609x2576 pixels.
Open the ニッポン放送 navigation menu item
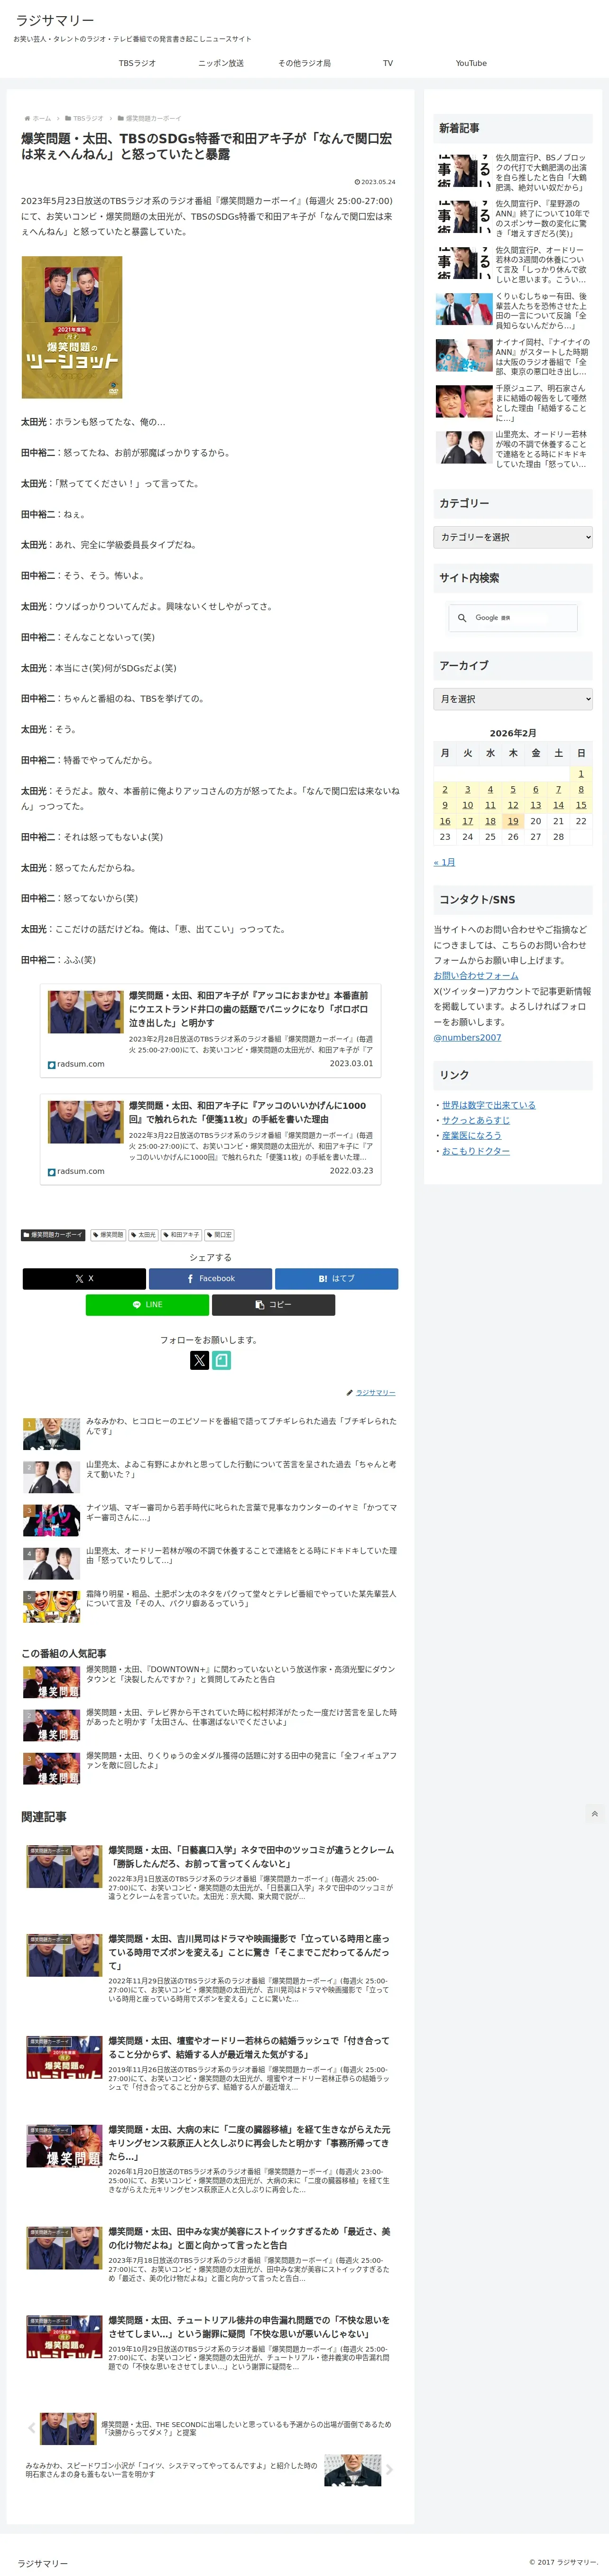[x=221, y=63]
